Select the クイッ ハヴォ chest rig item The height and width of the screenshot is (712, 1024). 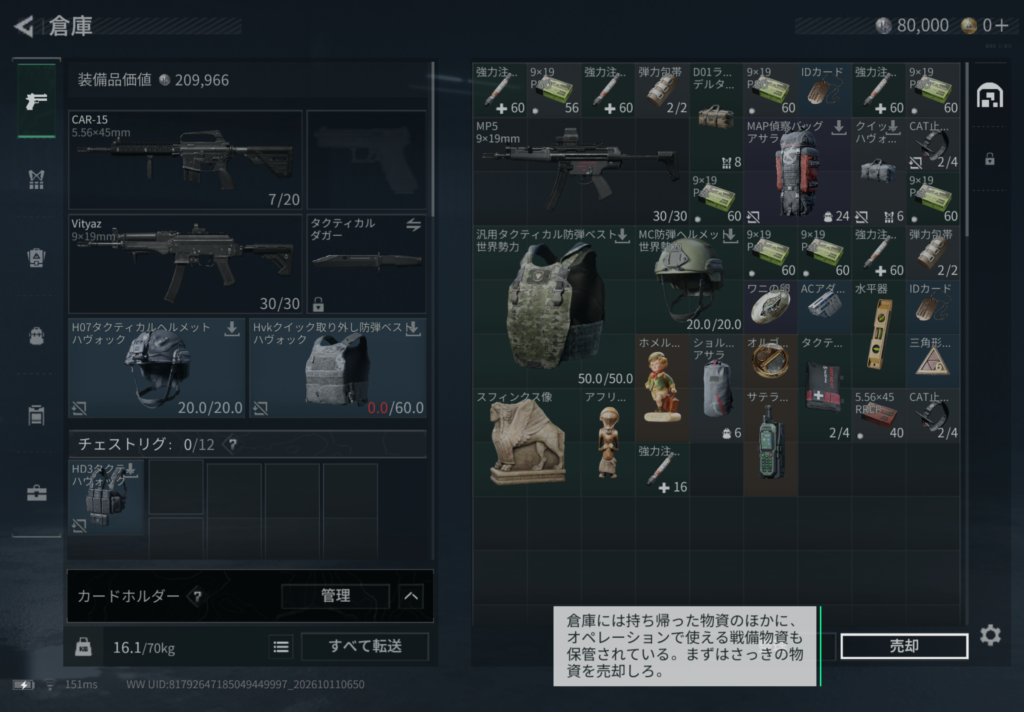(878, 171)
